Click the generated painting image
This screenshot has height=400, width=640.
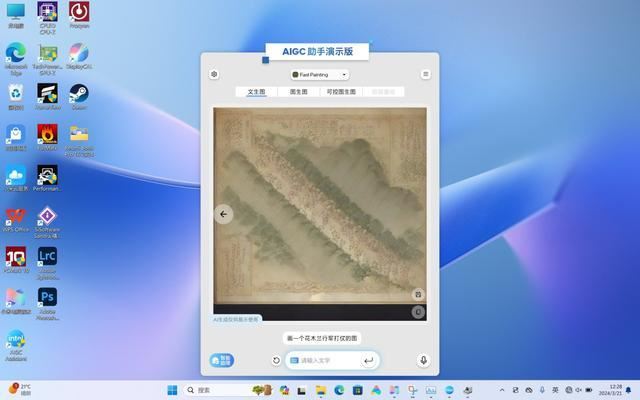point(320,205)
